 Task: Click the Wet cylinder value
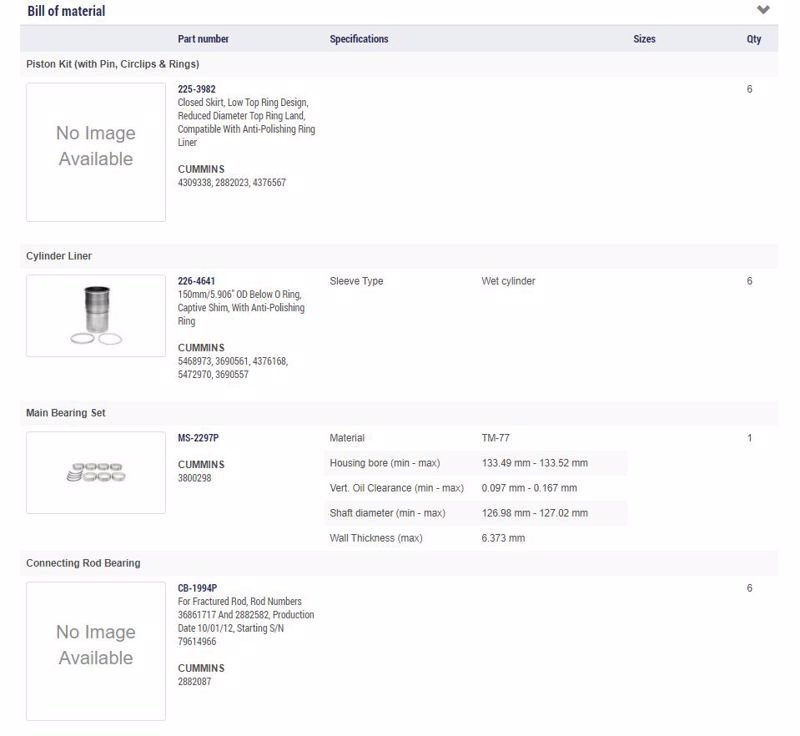pos(508,281)
